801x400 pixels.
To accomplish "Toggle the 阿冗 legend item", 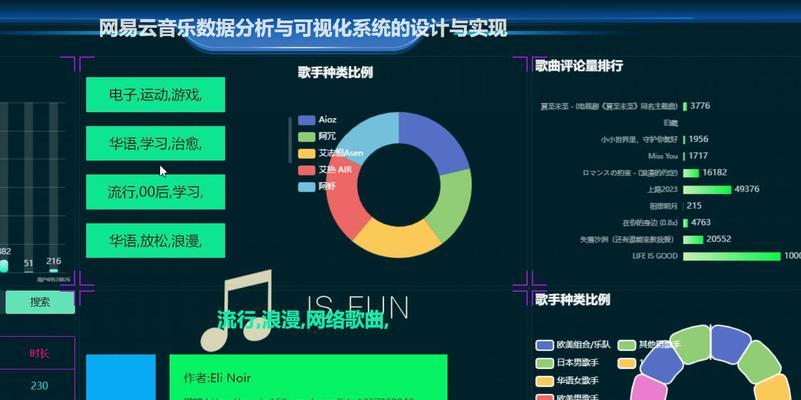I will tap(317, 136).
